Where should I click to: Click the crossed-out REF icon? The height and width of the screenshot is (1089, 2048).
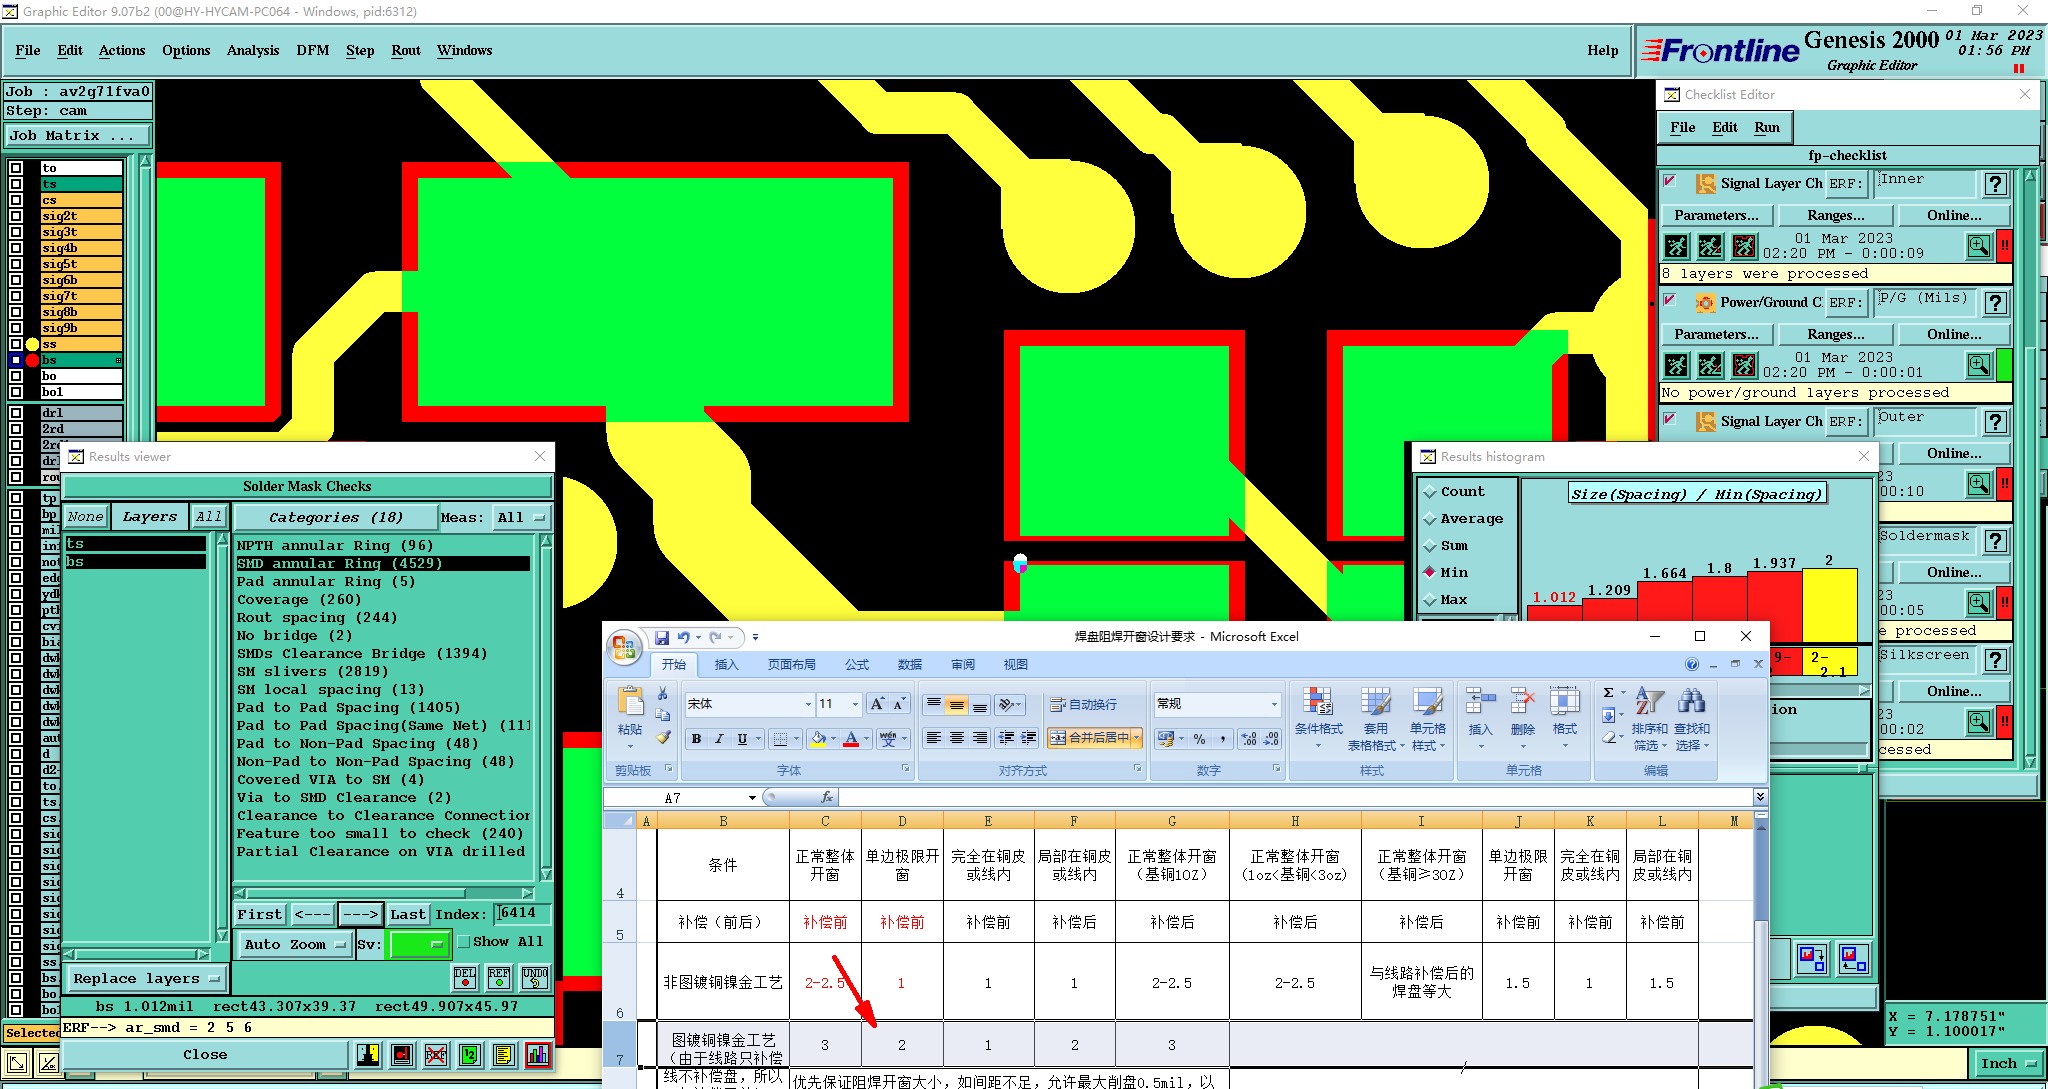(x=436, y=1055)
